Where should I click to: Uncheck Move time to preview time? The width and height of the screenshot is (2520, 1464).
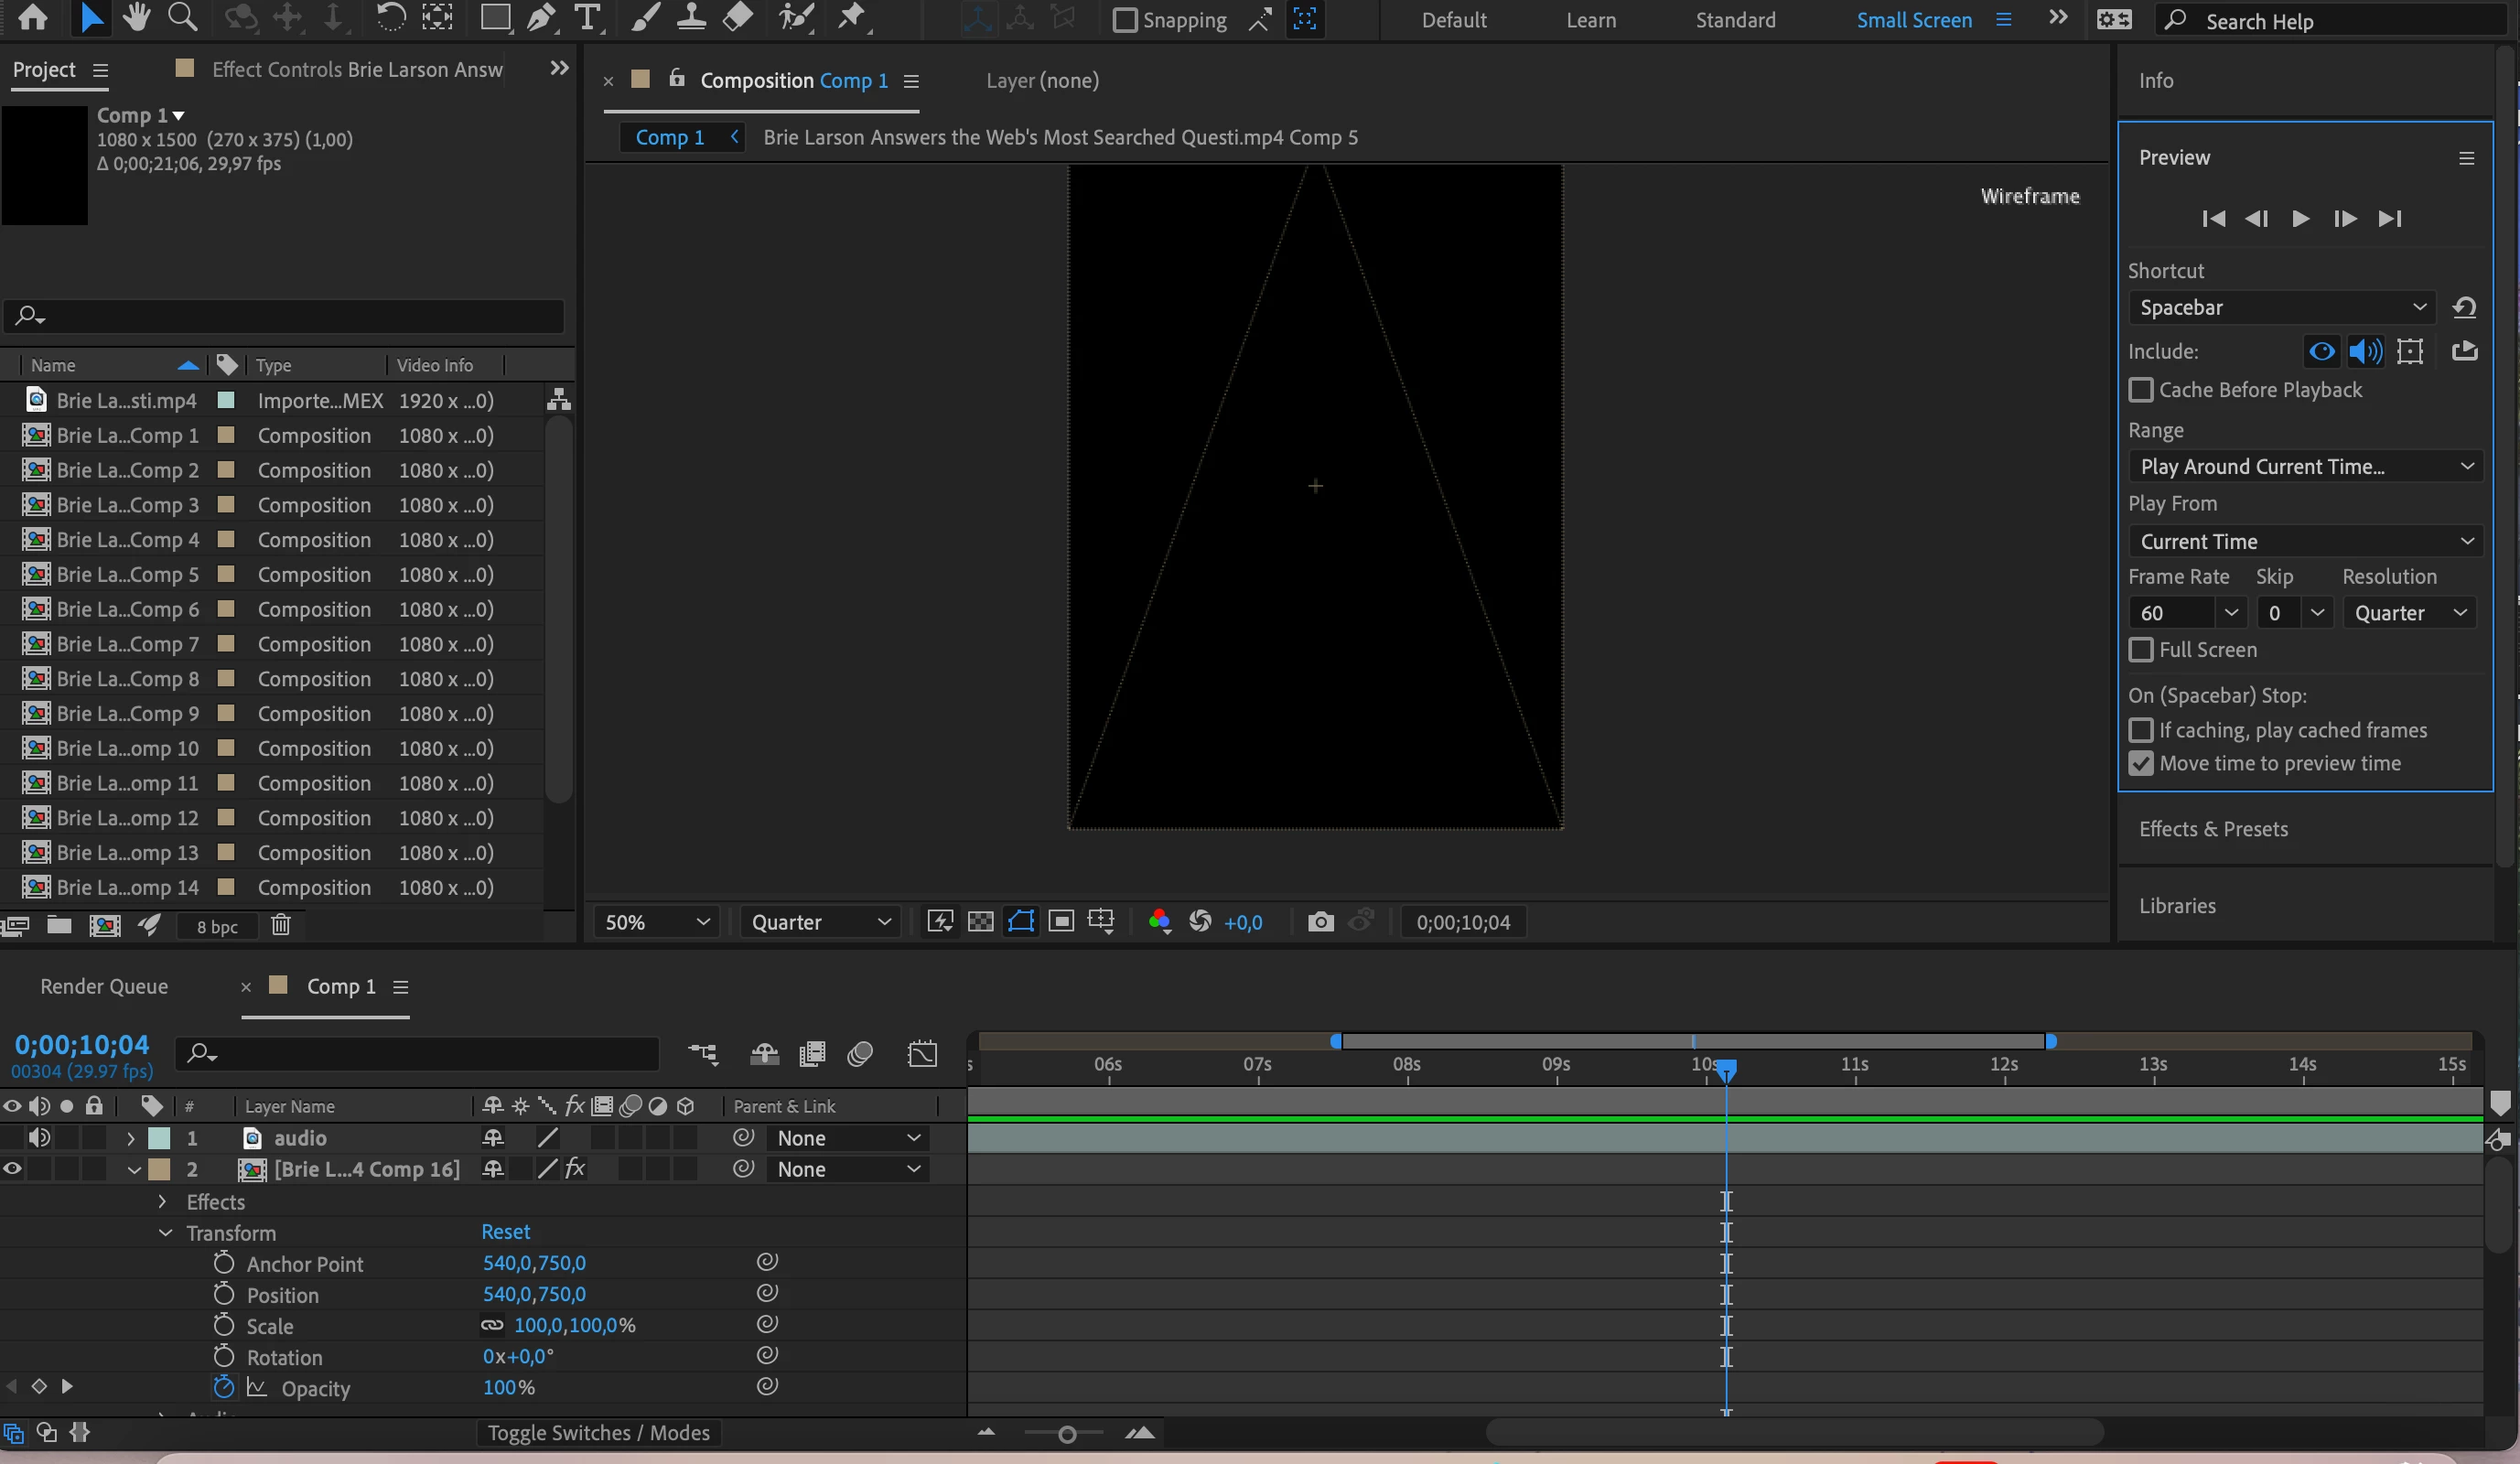point(2140,764)
